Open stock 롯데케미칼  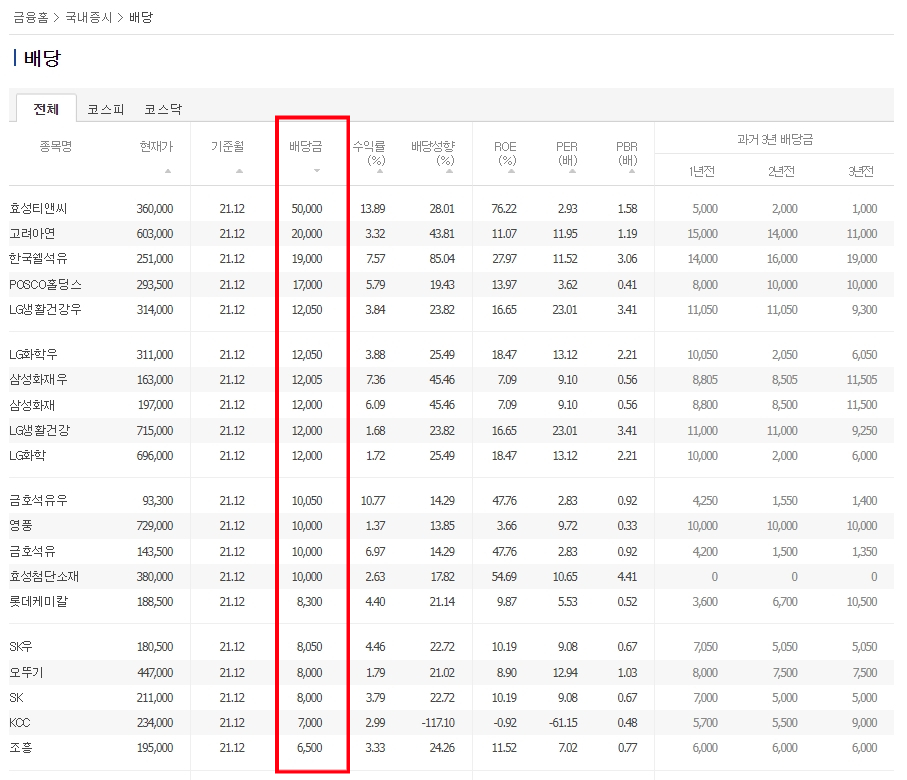38,602
